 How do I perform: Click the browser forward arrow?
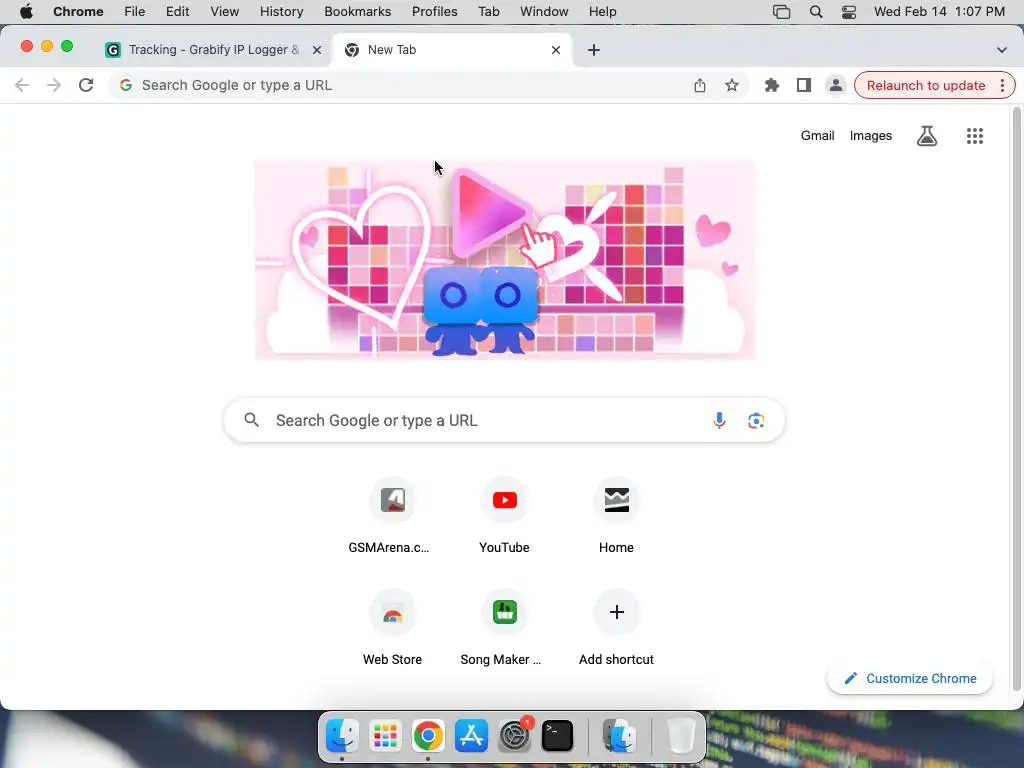[x=54, y=86]
